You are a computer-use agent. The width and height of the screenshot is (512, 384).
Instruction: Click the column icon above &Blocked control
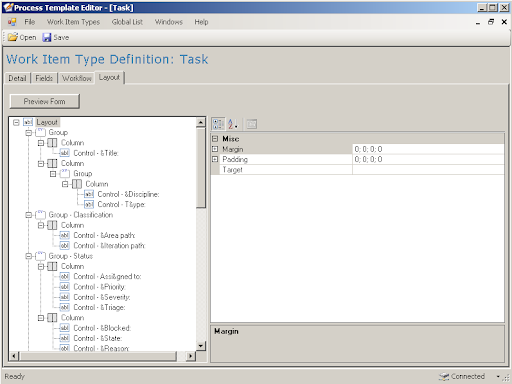[52, 318]
